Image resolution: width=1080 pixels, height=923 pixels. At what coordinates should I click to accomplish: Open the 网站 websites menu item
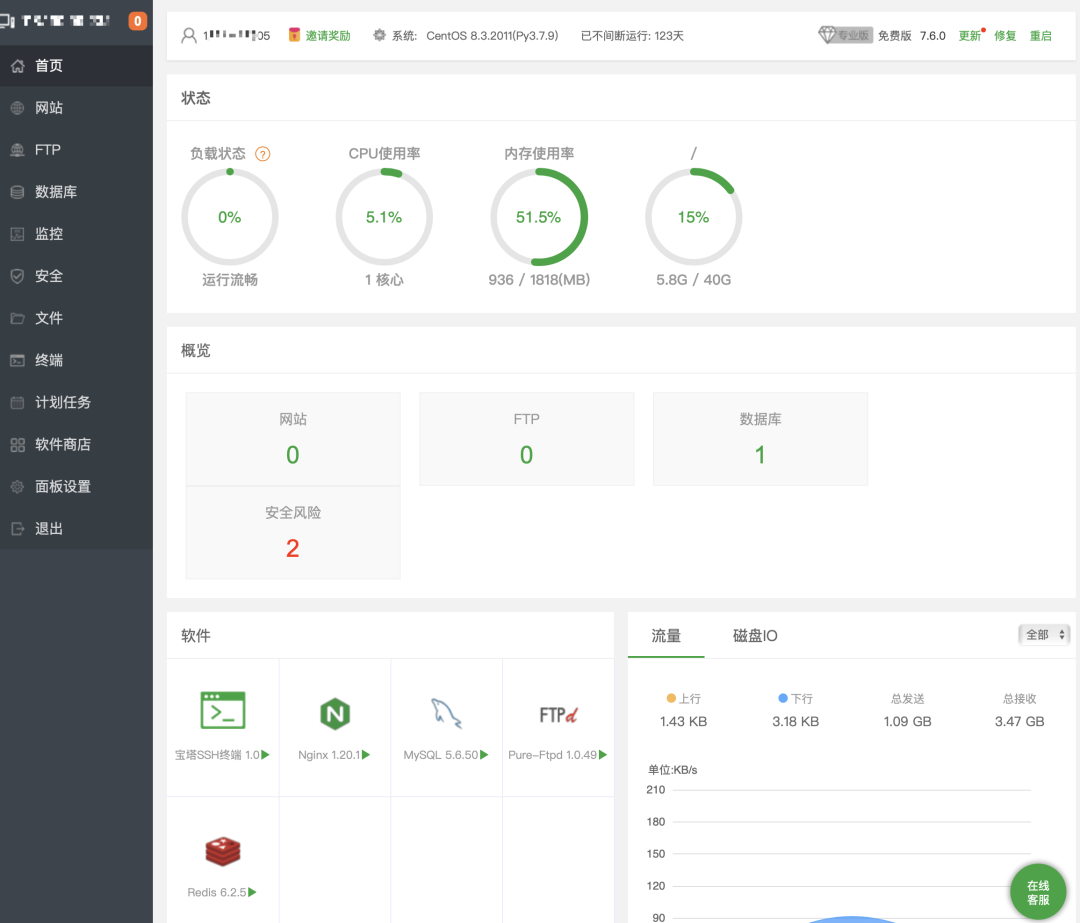click(76, 107)
